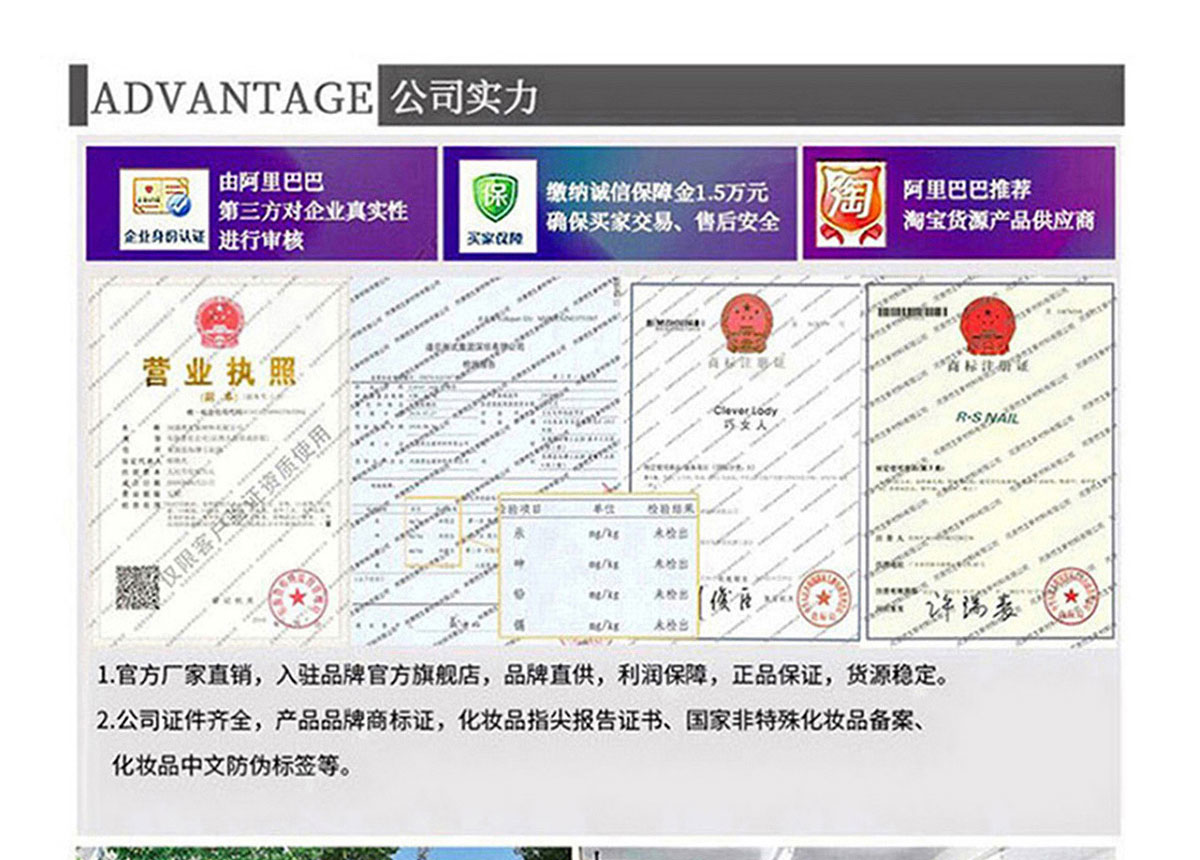Click the 阿里巴巴推荐 text
This screenshot has height=860, width=1200.
(966, 190)
